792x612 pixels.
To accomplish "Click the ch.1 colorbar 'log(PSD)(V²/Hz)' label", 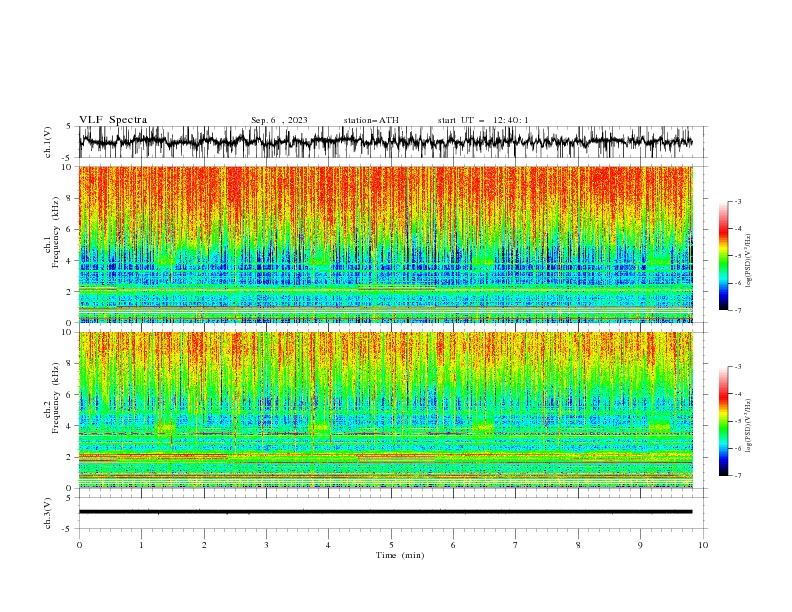I will tap(749, 261).
